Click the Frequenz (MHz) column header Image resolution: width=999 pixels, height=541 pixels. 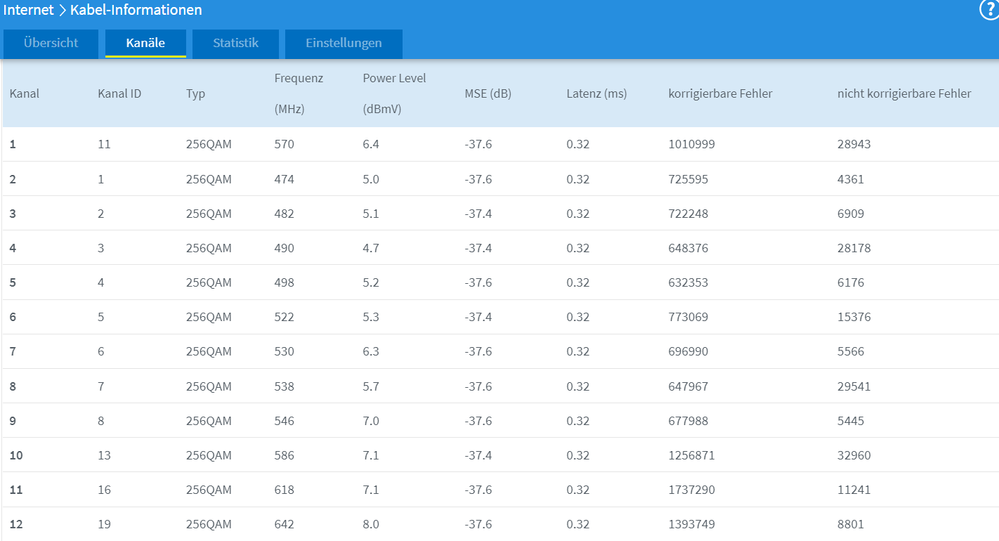pos(299,94)
